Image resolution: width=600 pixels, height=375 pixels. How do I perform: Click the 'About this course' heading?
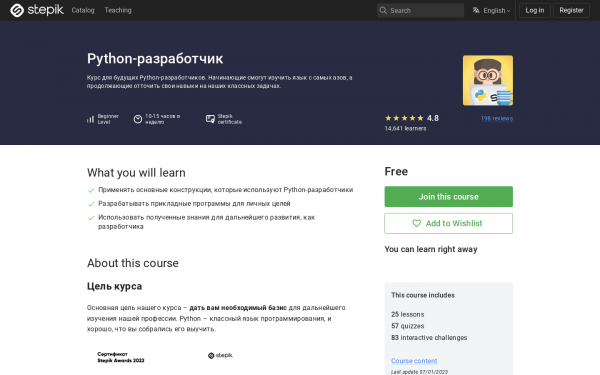point(133,263)
